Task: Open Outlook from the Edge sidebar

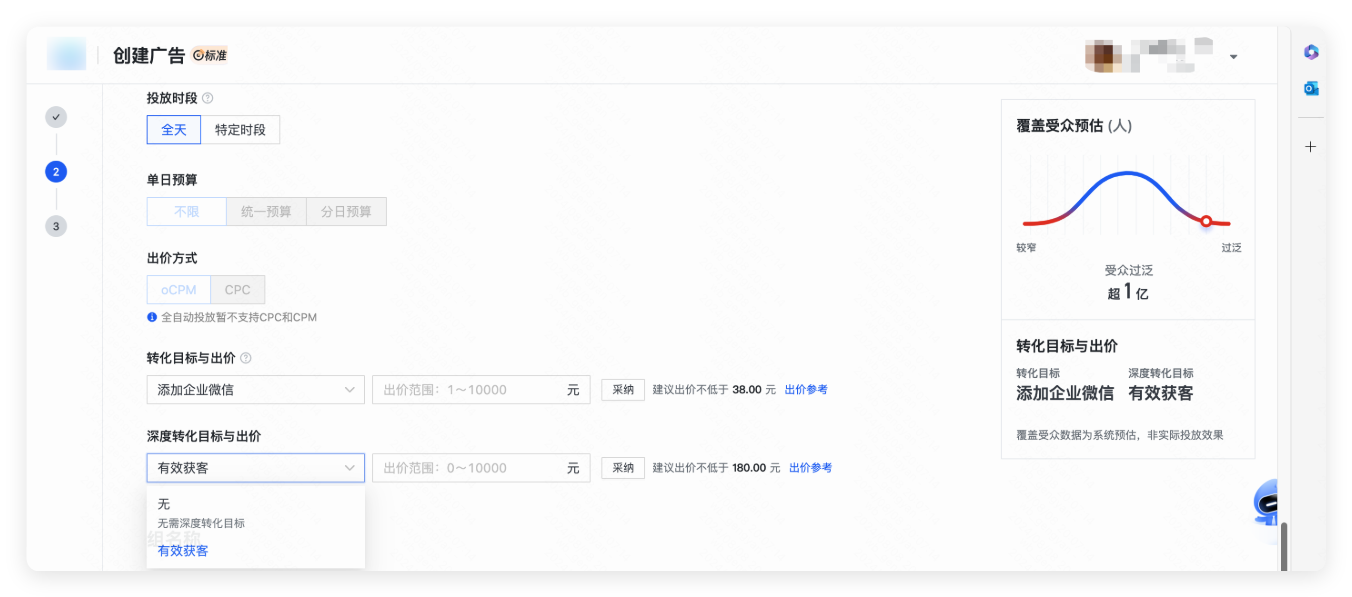Action: 1310,88
